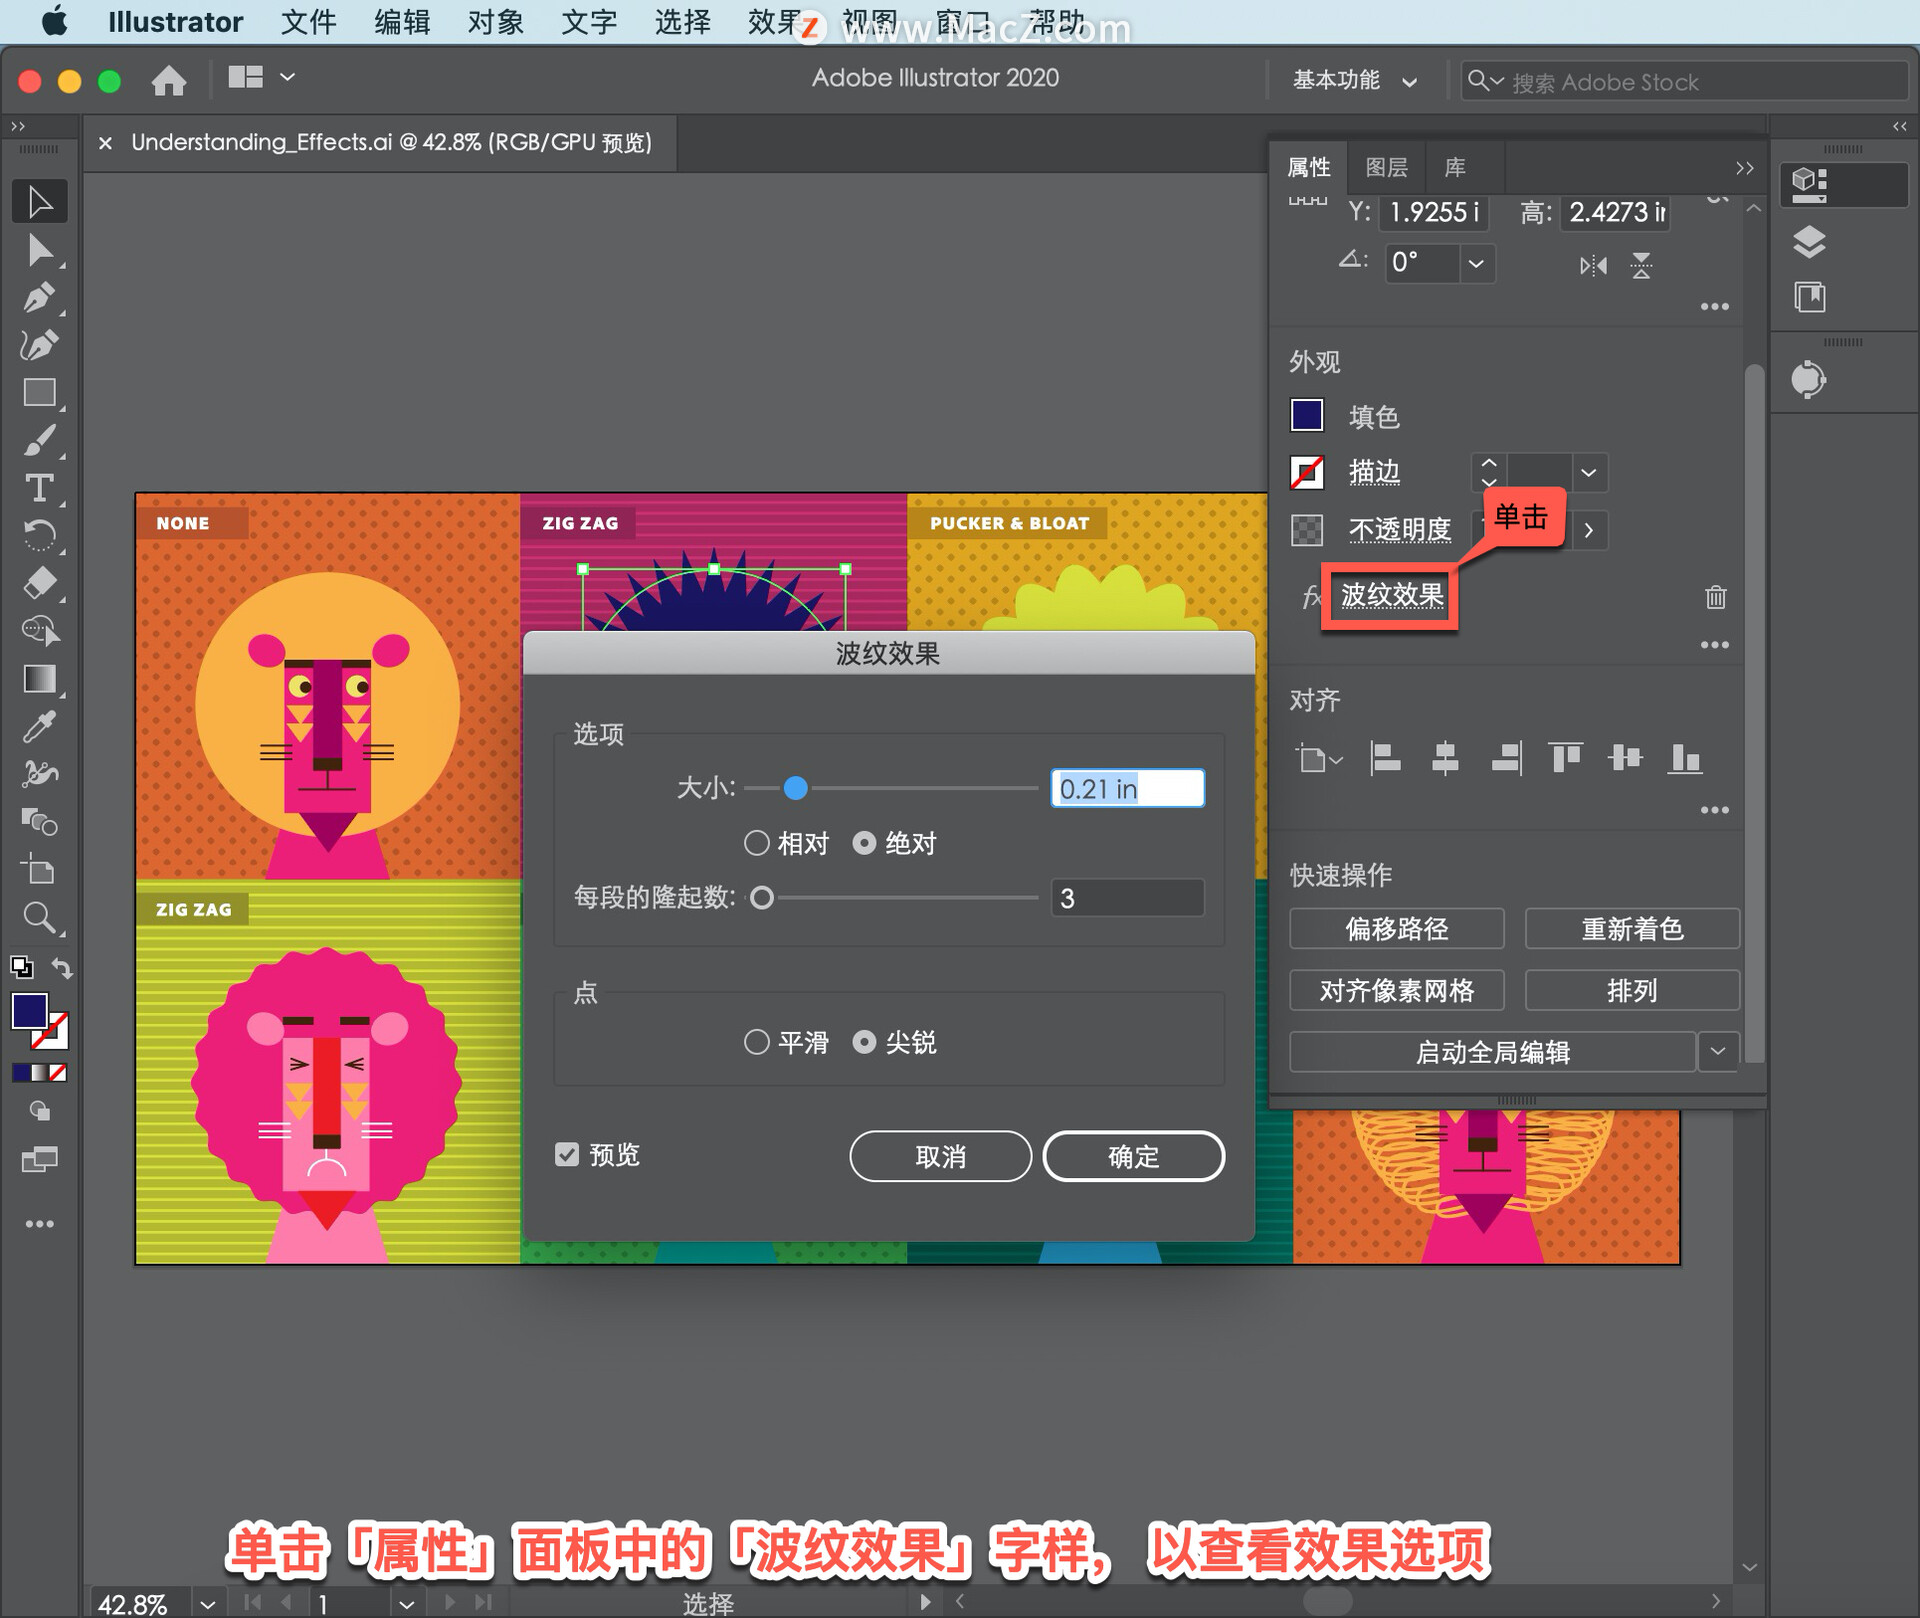Open stroke weight dropdown arrow
1920x1618 pixels.
coord(1589,472)
